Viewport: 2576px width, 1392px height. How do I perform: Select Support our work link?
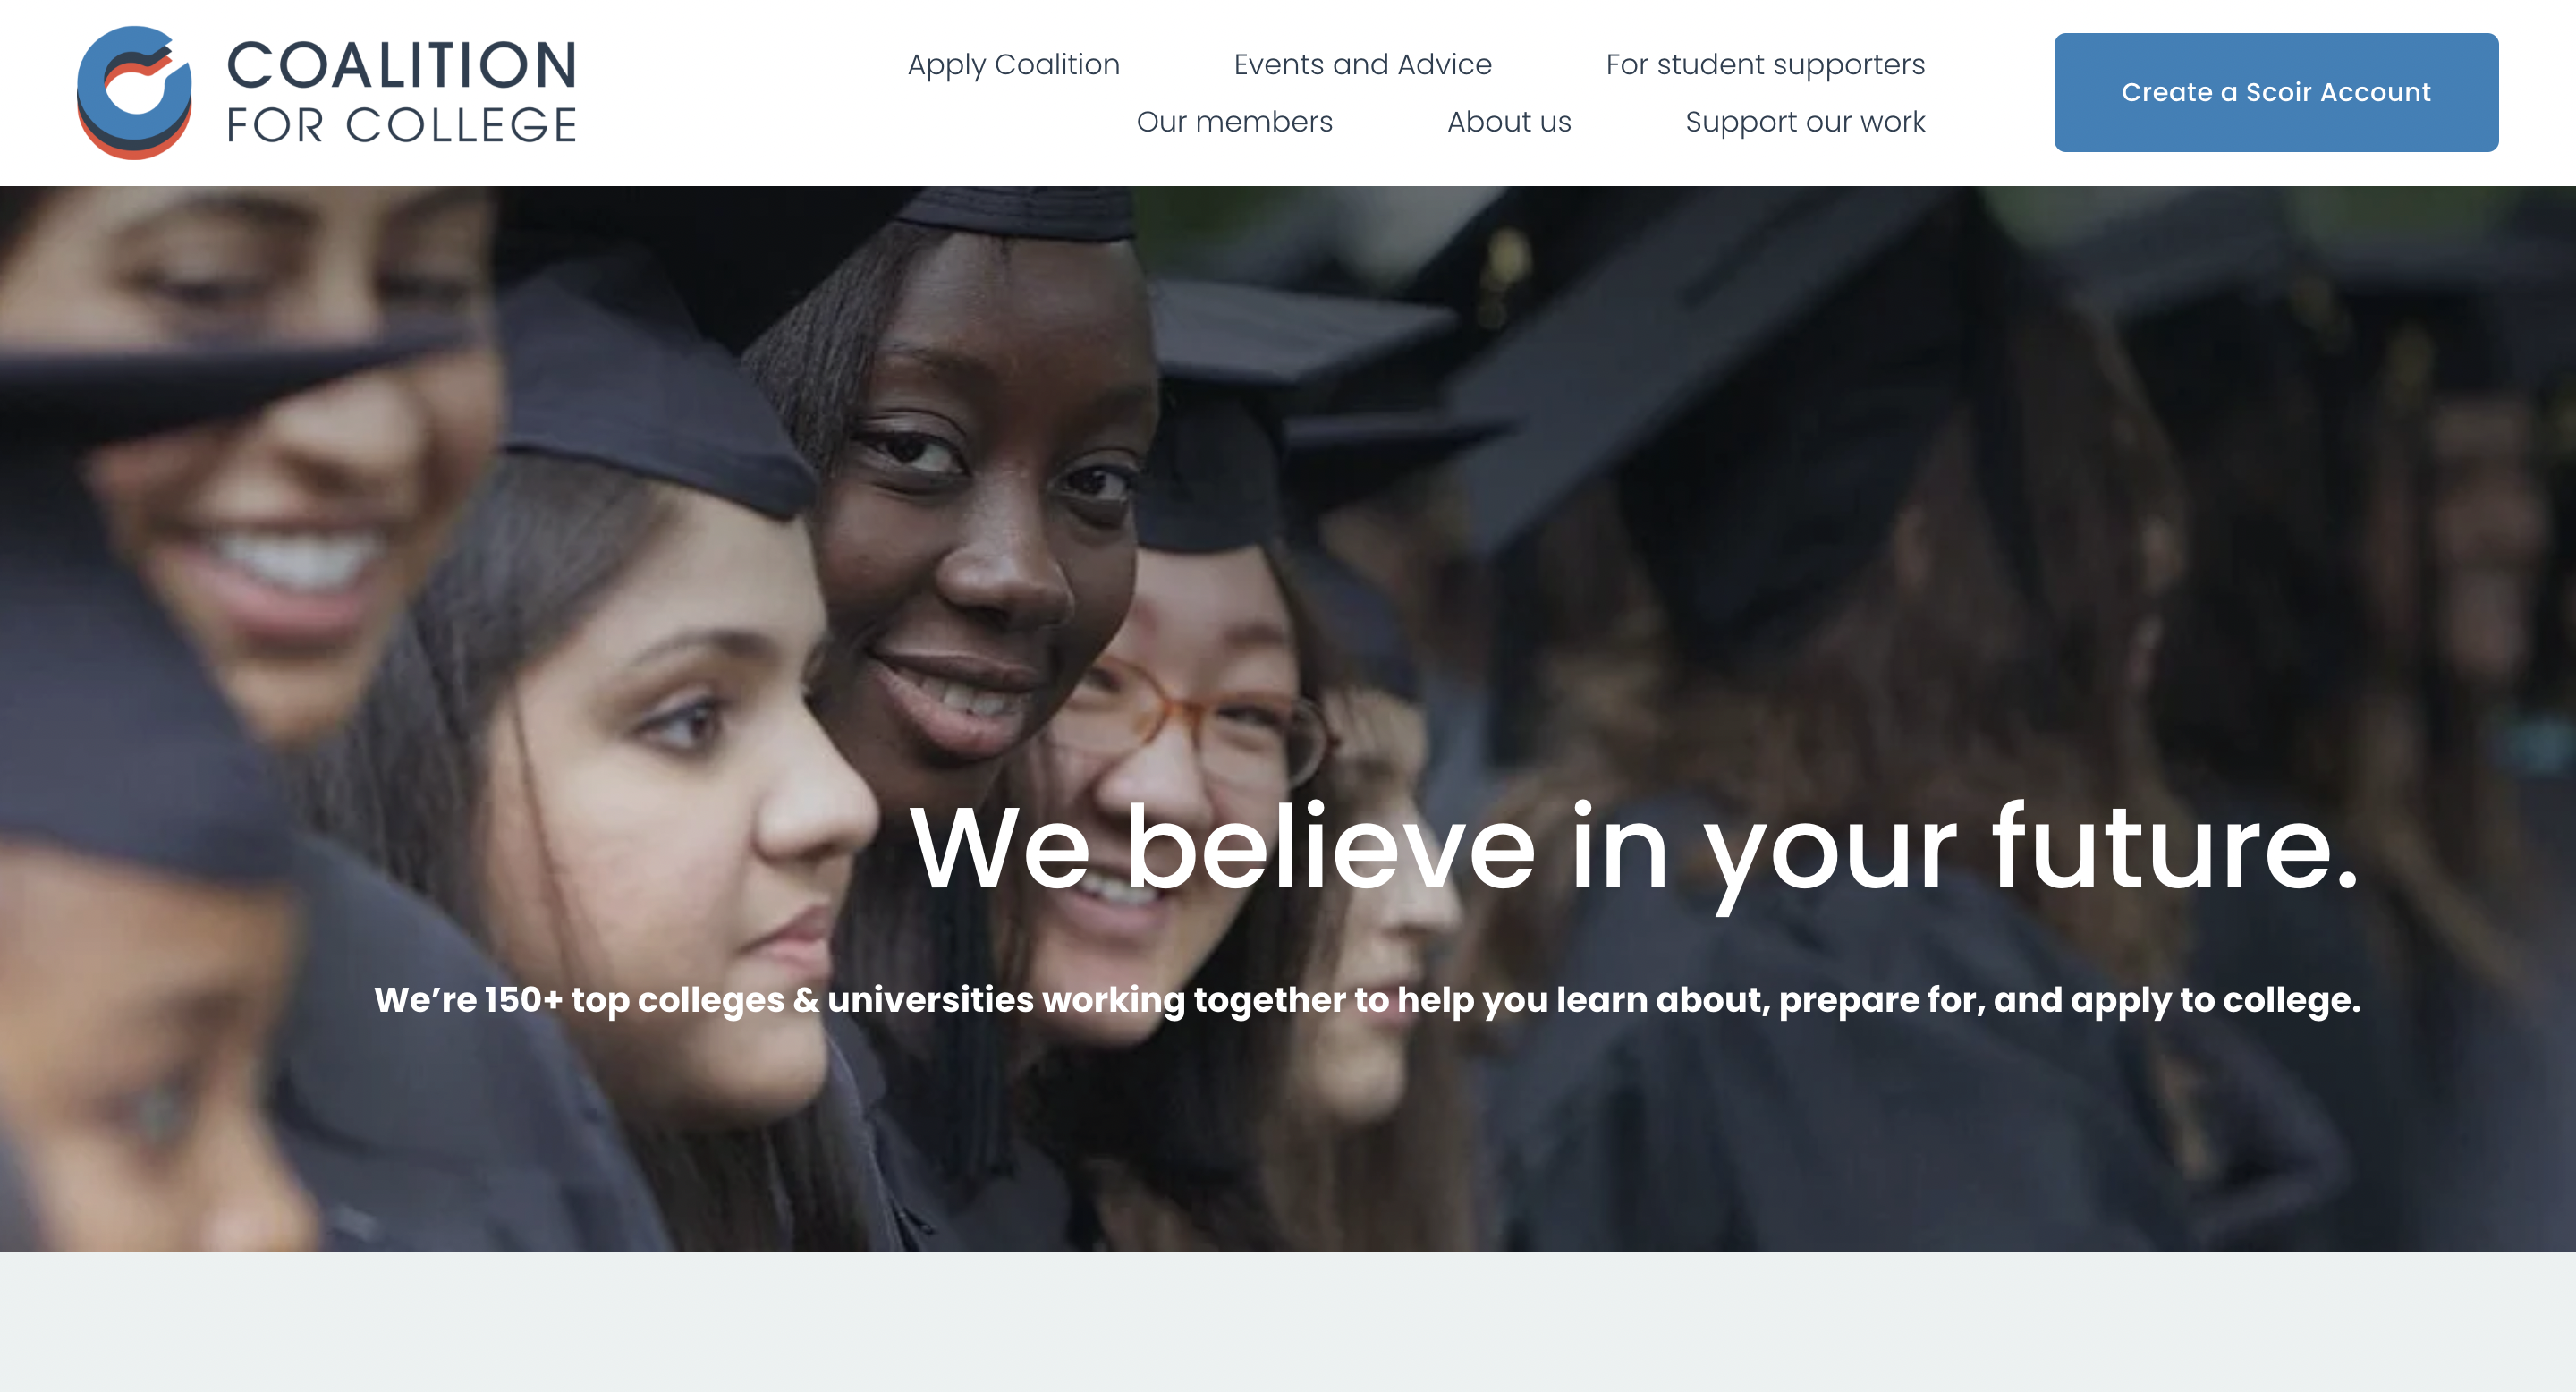pyautogui.click(x=1805, y=121)
